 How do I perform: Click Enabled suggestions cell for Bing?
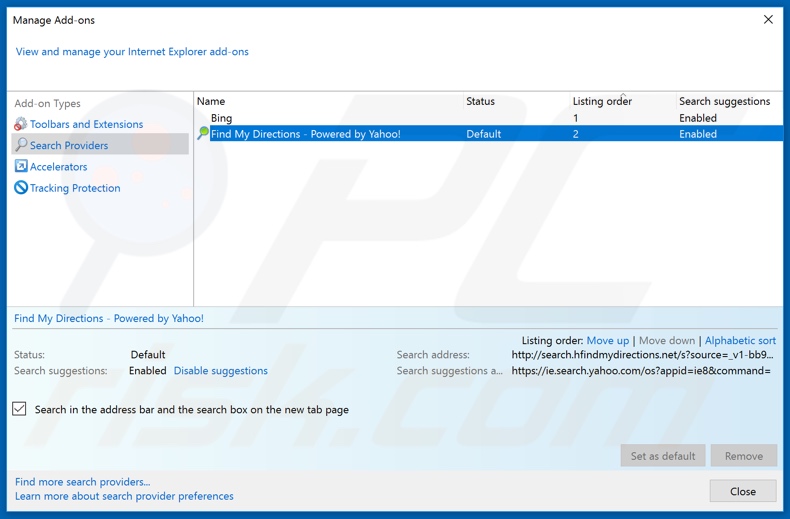[x=698, y=118]
